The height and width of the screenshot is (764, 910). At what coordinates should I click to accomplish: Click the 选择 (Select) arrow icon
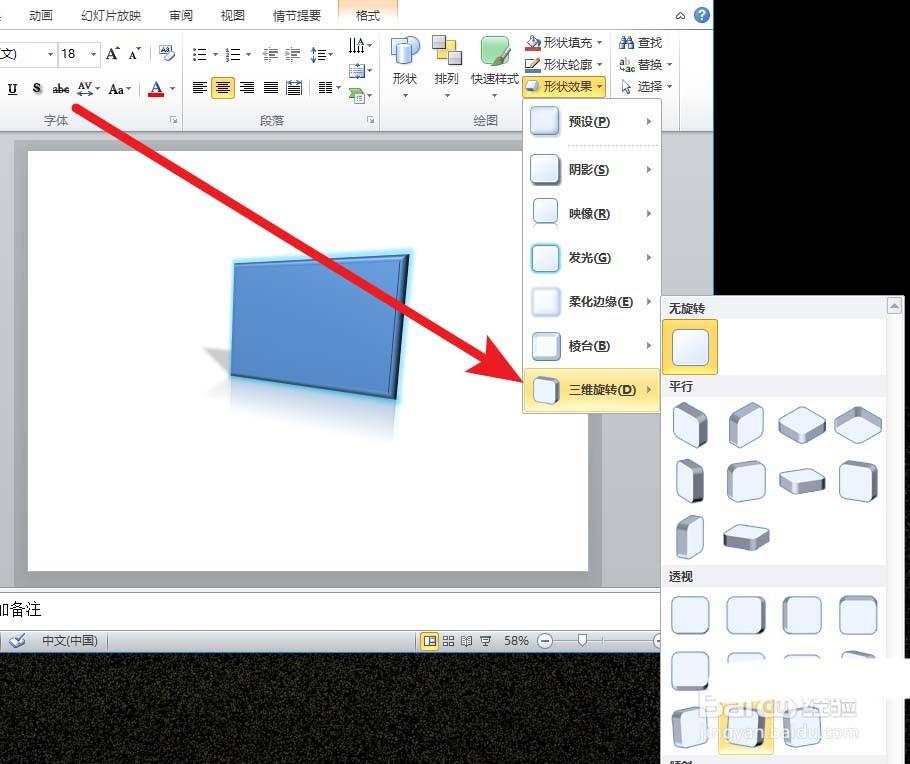(x=626, y=86)
